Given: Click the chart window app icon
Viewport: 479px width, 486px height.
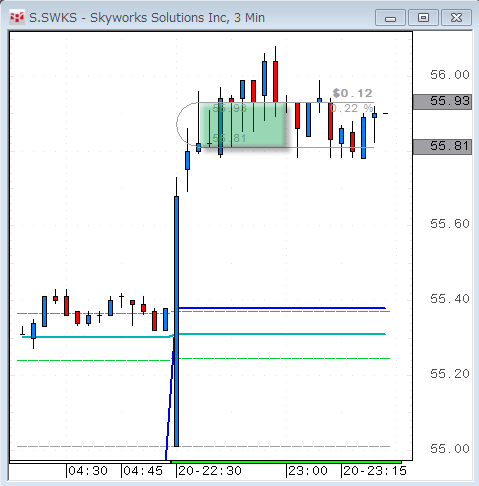Looking at the screenshot, I should click(17, 17).
